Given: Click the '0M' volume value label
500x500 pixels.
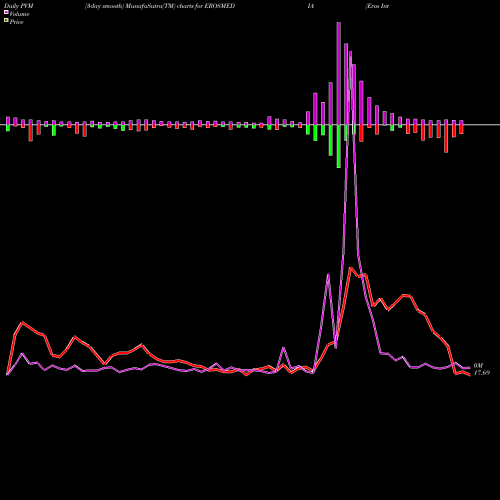Looking at the screenshot, I should [478, 366].
